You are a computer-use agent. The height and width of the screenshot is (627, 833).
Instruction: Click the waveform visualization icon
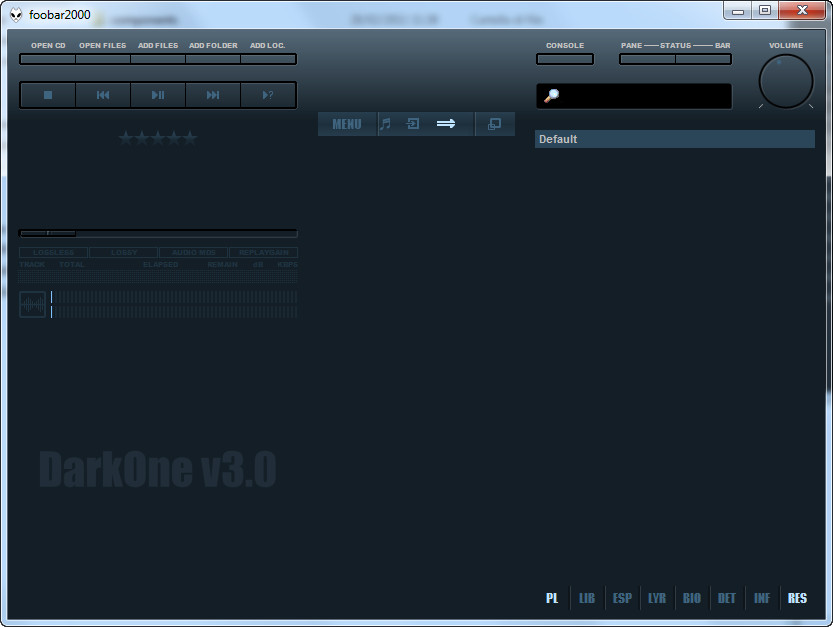click(x=32, y=304)
